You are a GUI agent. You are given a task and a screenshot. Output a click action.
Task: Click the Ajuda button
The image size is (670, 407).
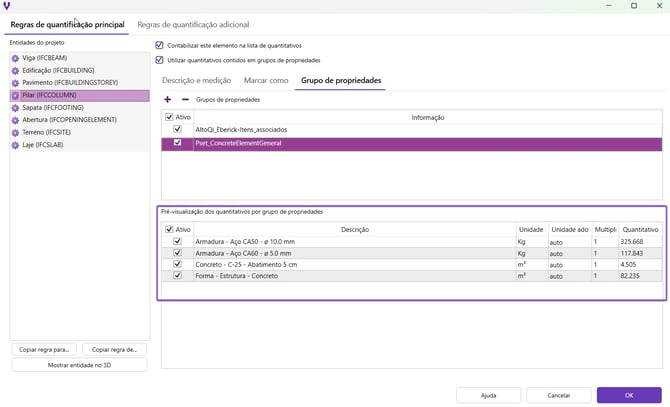tap(488, 395)
